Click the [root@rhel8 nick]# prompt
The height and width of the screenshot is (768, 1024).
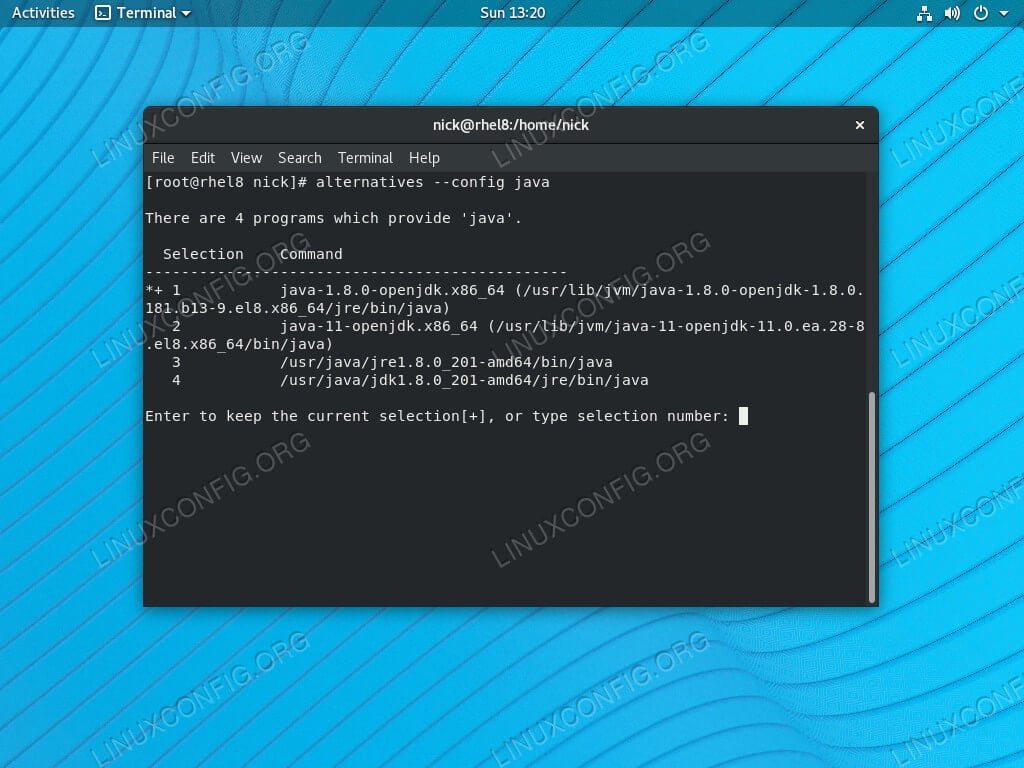226,182
